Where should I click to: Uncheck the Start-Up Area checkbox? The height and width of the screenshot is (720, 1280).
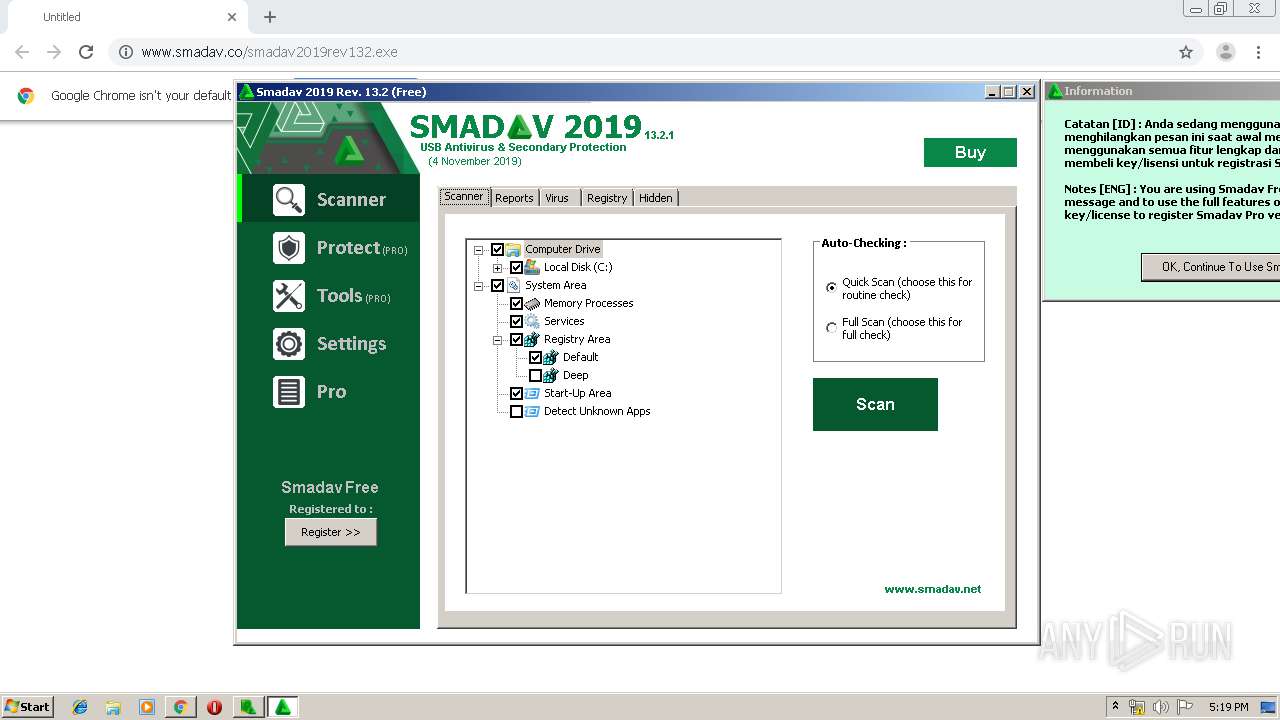click(517, 393)
